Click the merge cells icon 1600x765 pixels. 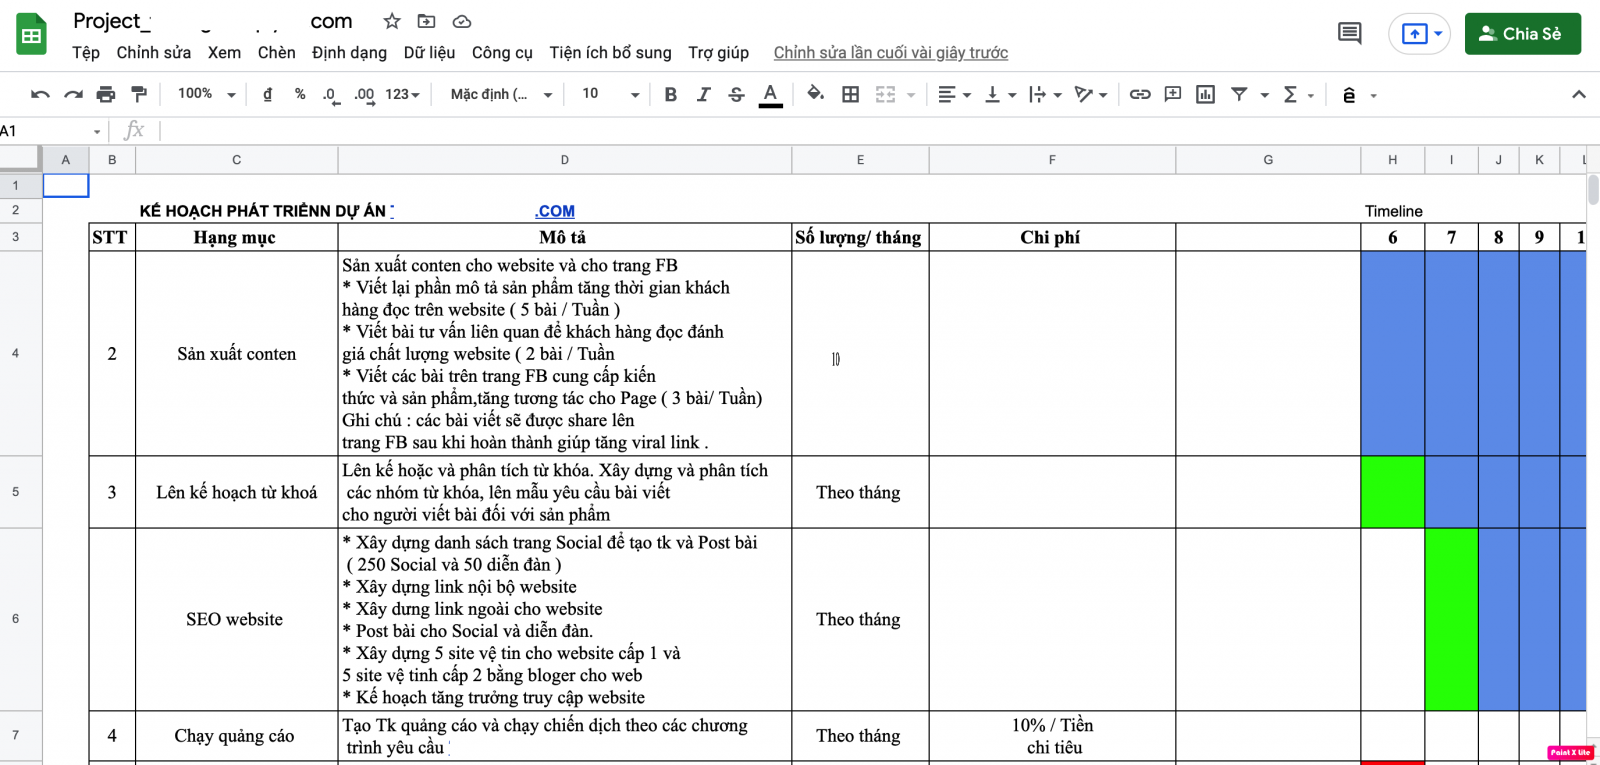(885, 94)
